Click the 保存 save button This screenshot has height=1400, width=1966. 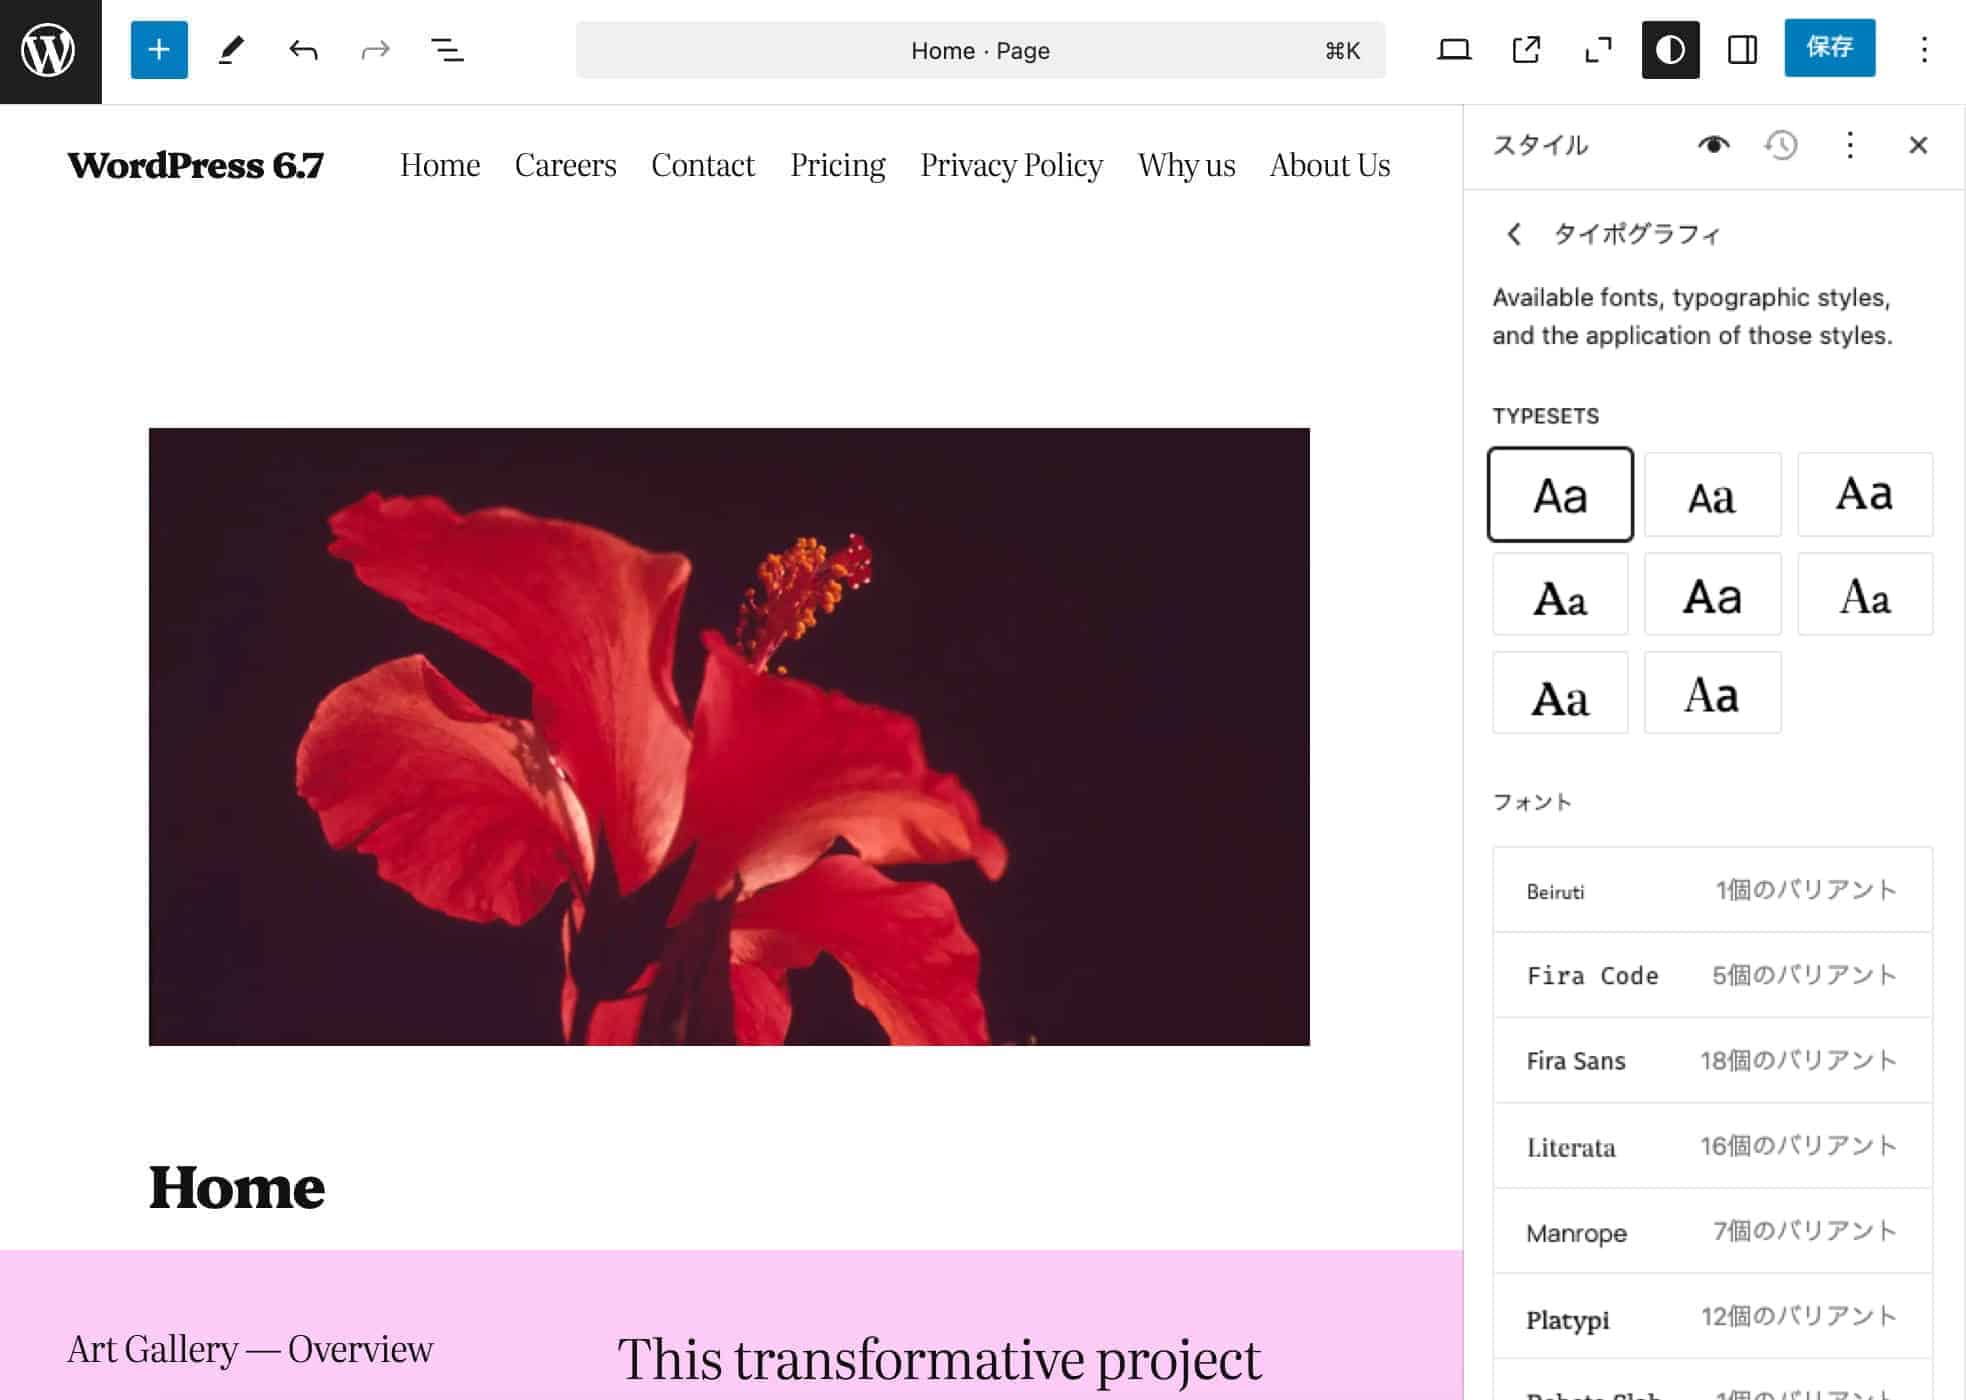coord(1830,48)
